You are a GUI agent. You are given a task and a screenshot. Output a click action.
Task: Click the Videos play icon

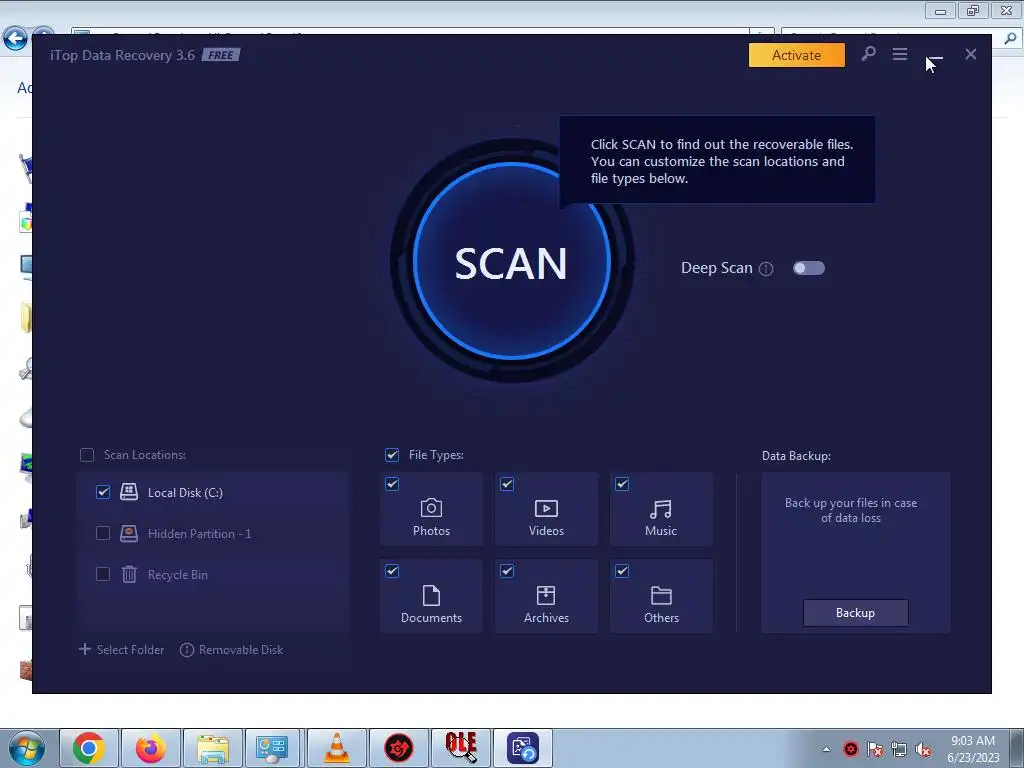click(x=546, y=508)
